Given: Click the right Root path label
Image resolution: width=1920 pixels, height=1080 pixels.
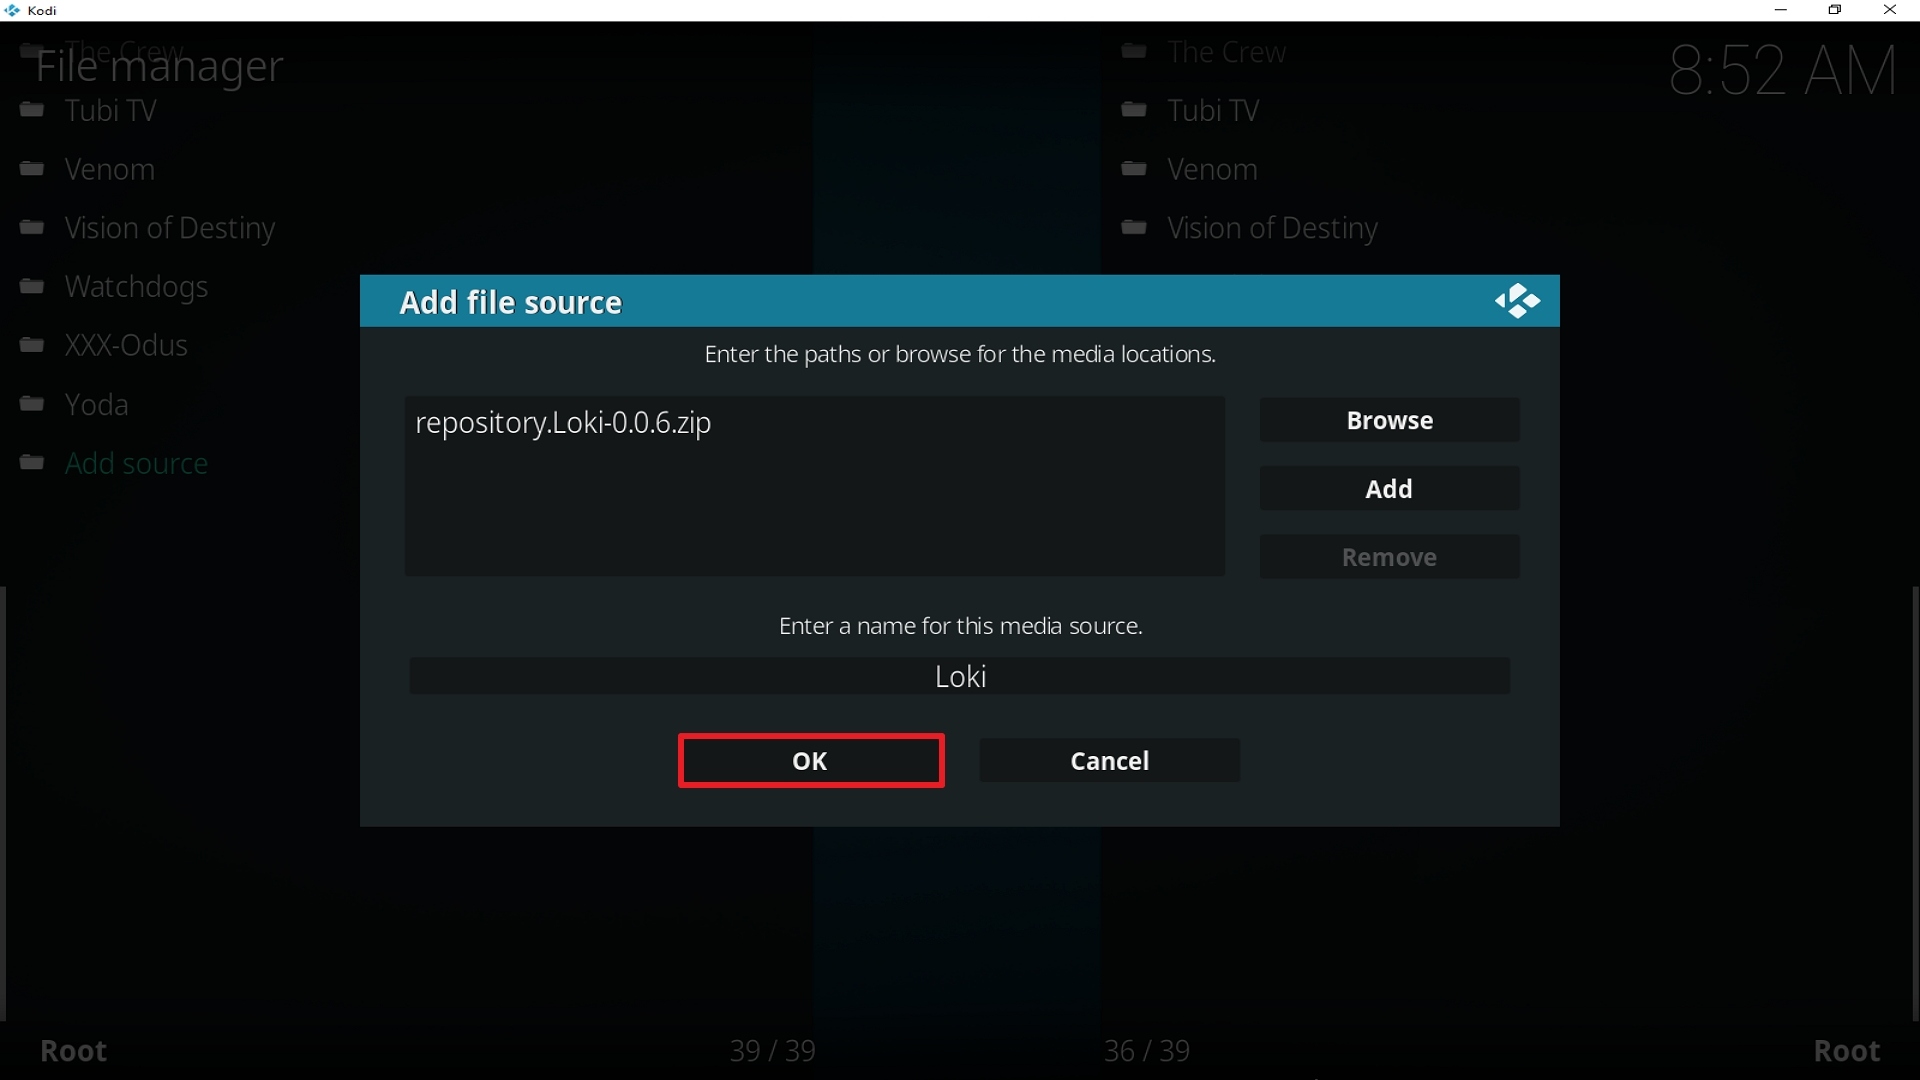Looking at the screenshot, I should 1847,1051.
